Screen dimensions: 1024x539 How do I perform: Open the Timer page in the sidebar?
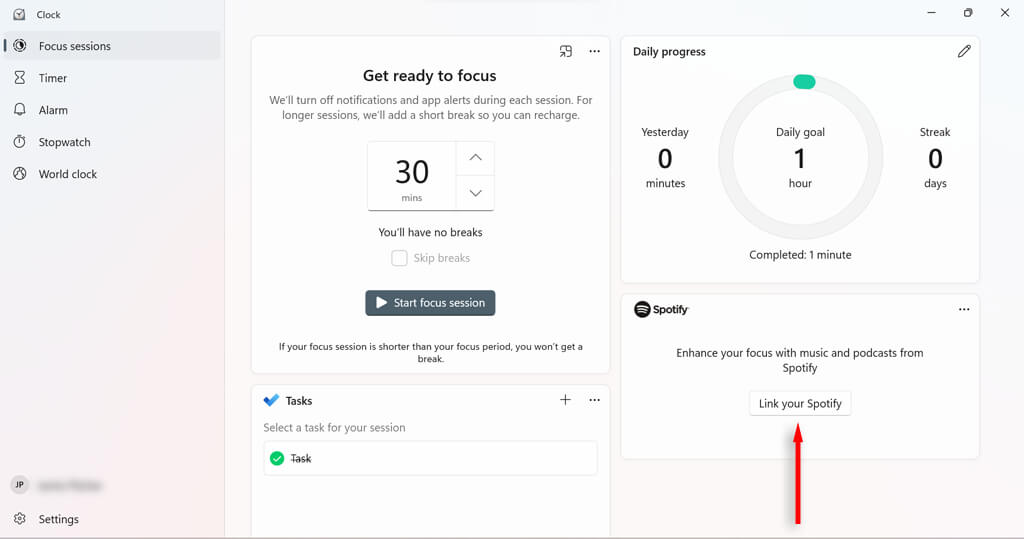coord(53,78)
